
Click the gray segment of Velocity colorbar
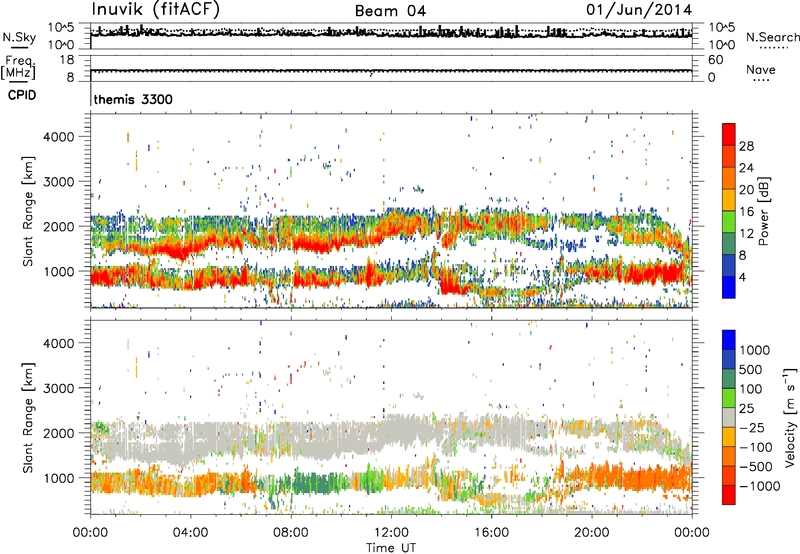coord(729,417)
